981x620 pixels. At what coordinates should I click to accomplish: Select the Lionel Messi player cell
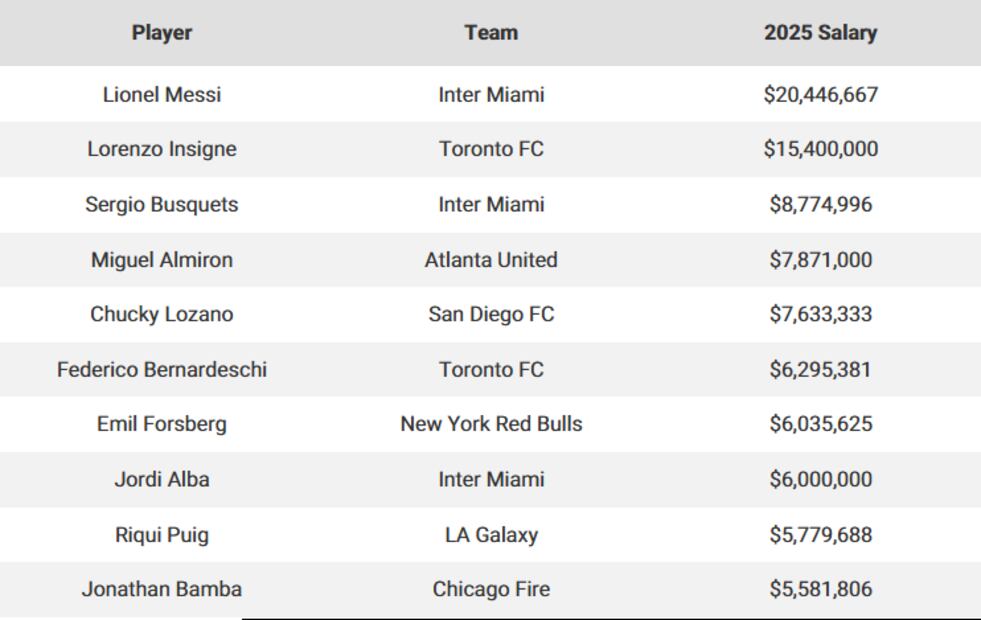[161, 95]
